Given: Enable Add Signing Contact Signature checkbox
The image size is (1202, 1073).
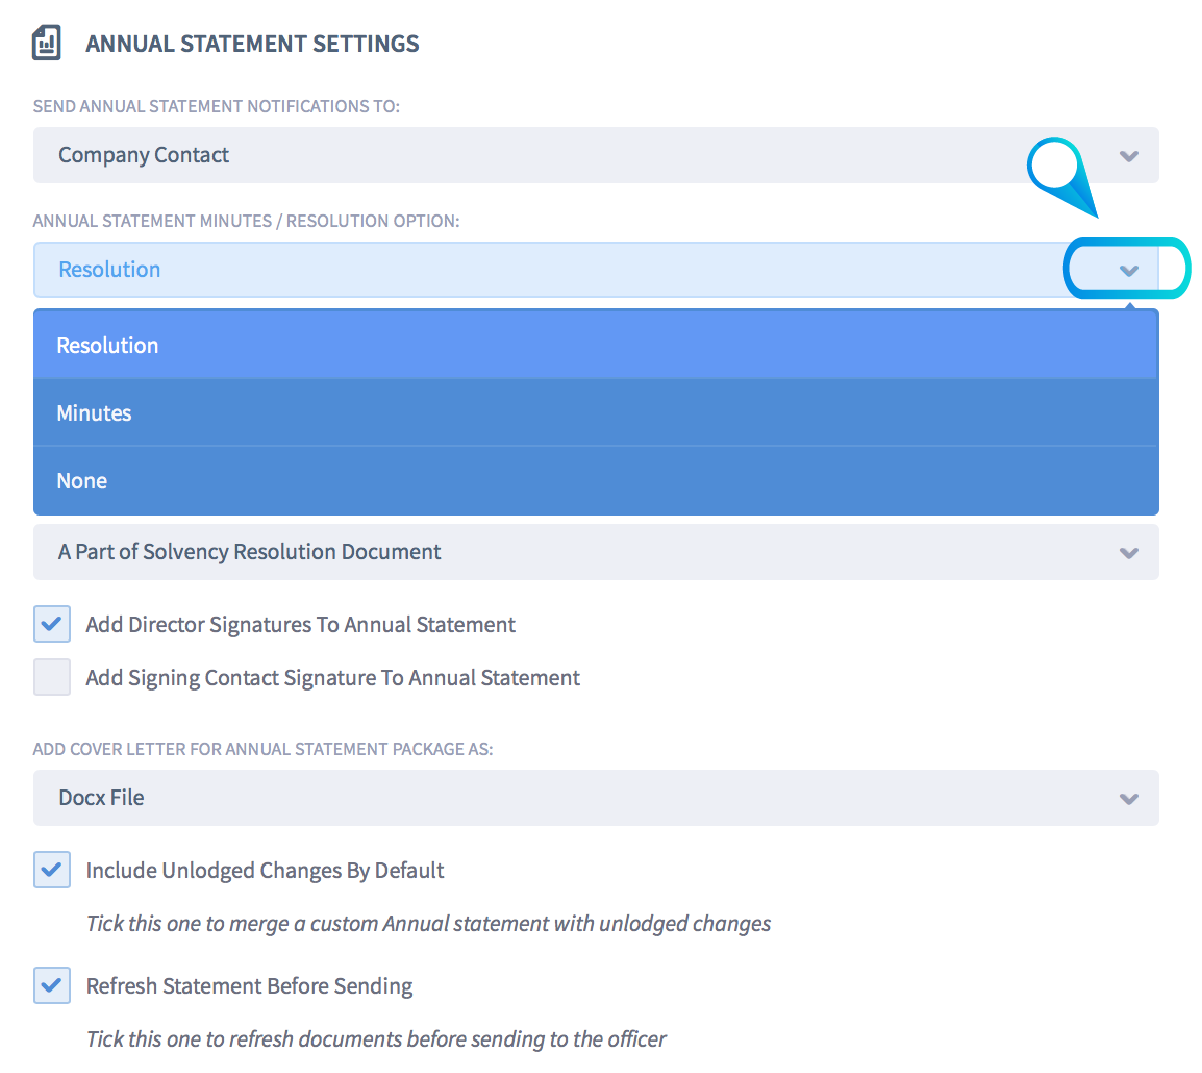Looking at the screenshot, I should pyautogui.click(x=52, y=677).
